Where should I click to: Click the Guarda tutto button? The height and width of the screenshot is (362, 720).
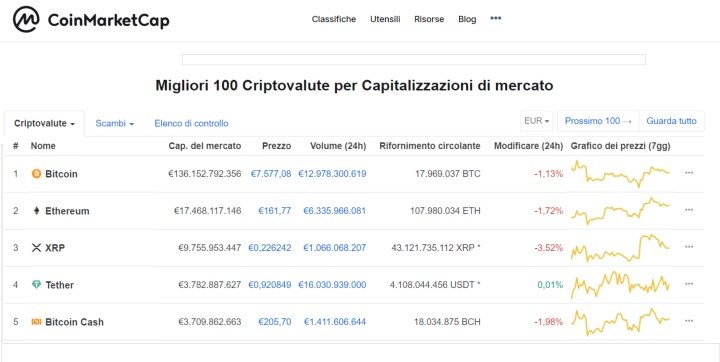click(x=671, y=121)
